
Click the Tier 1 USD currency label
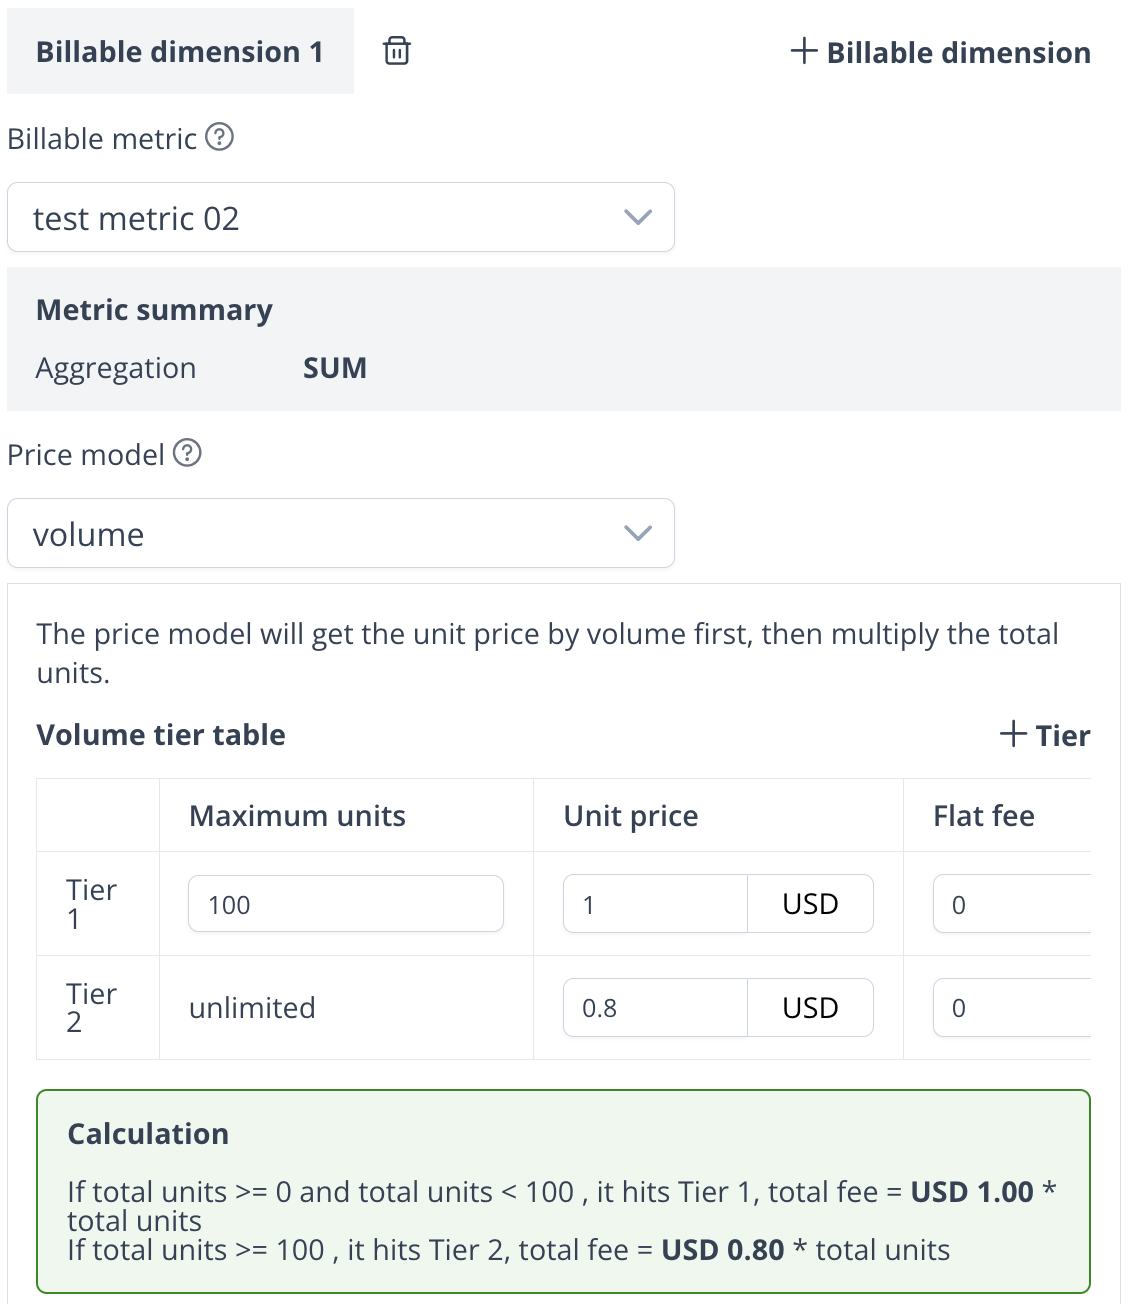click(810, 905)
